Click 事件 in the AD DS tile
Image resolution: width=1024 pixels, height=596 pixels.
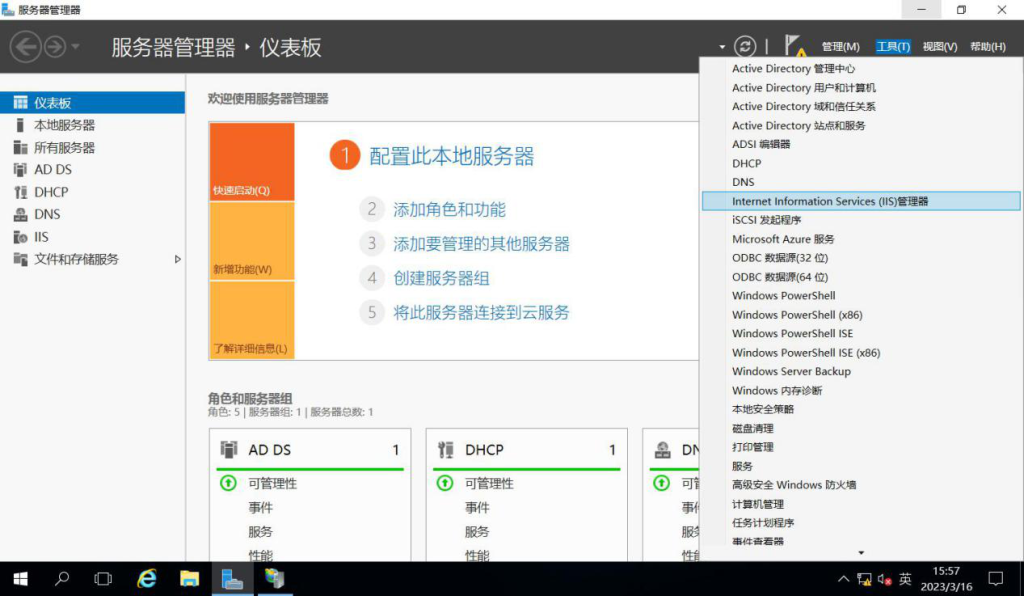click(261, 507)
